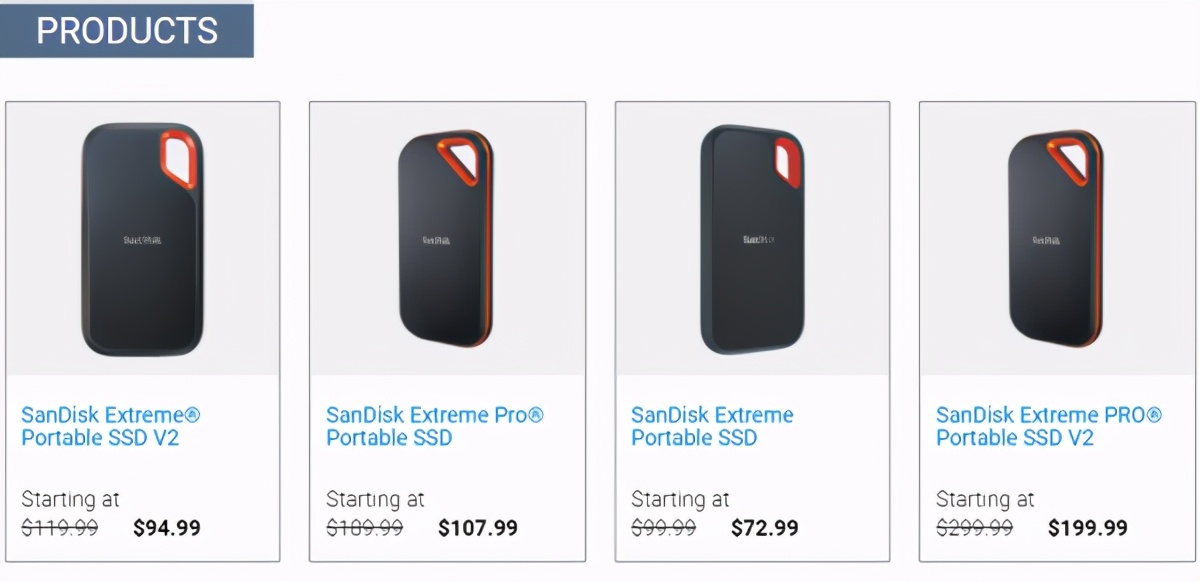
Task: Click the crossed-out $299.99 price
Action: 975,528
